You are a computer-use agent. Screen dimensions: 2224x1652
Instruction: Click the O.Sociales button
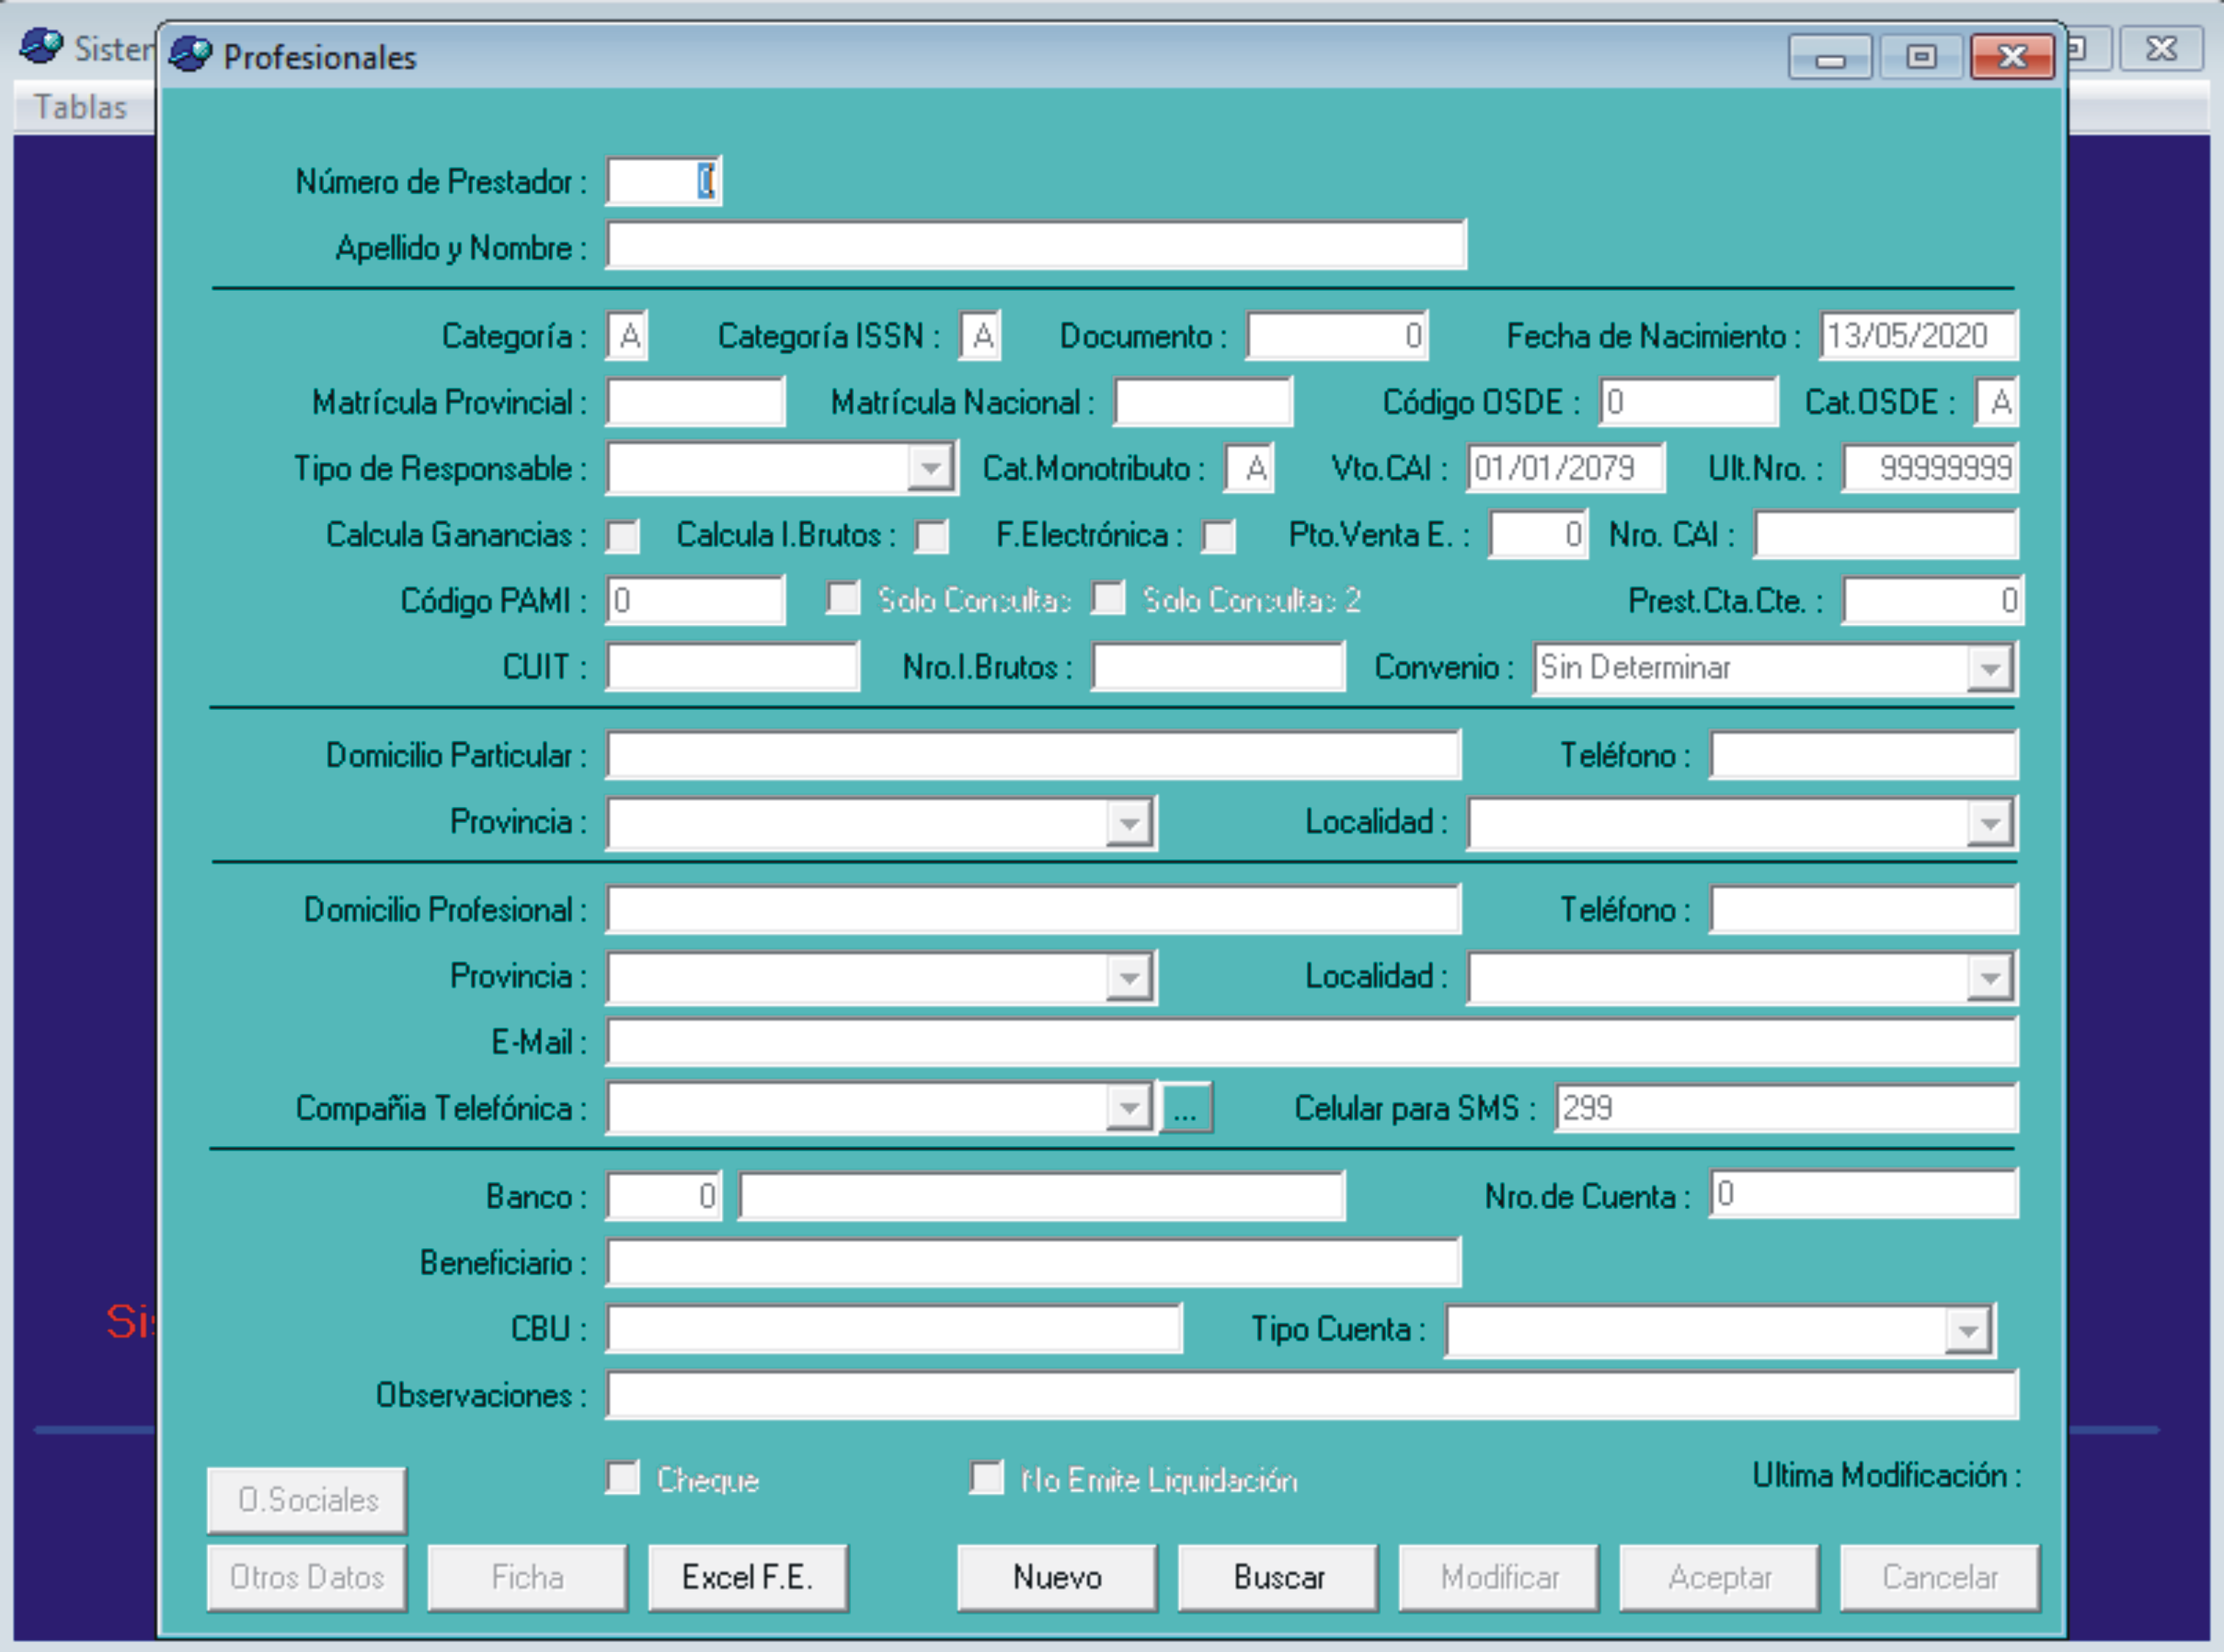point(307,1500)
